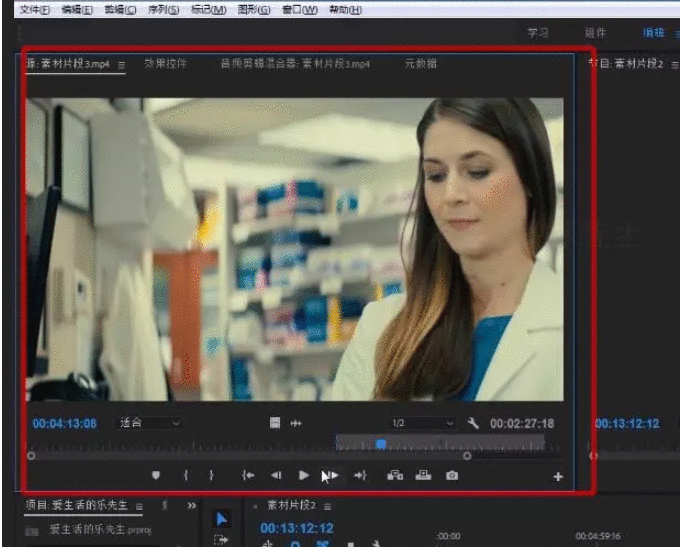680x552 pixels.
Task: Click the blue playhead on source scrubber
Action: click(x=381, y=443)
